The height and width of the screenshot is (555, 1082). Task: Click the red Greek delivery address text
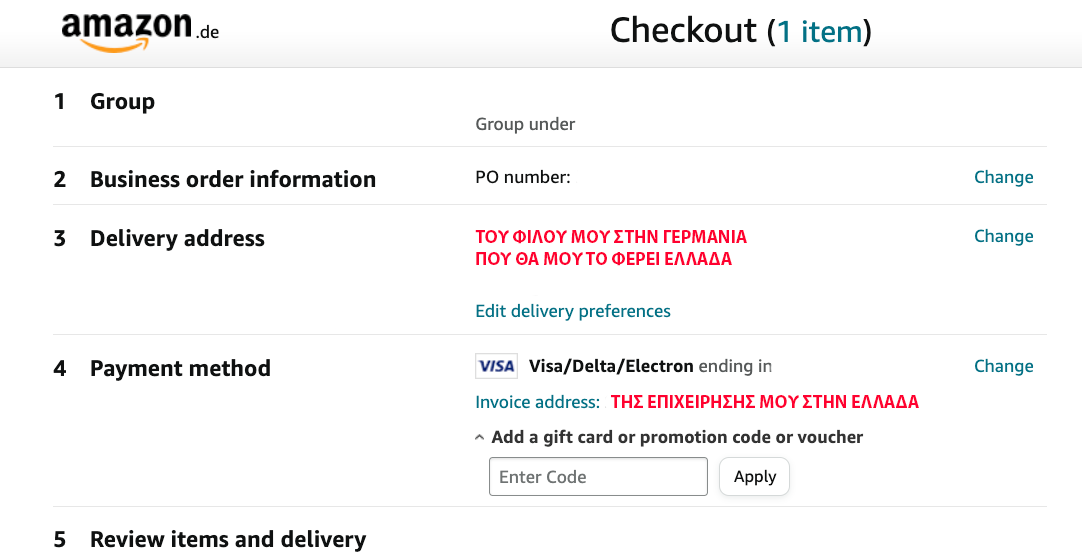click(x=611, y=248)
